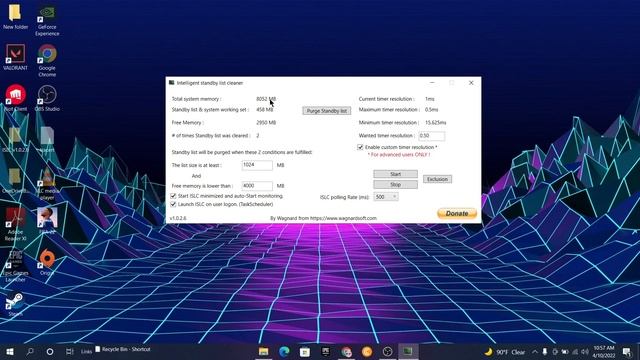Open Cortana from the taskbar
This screenshot has height=360, width=640.
49,351
